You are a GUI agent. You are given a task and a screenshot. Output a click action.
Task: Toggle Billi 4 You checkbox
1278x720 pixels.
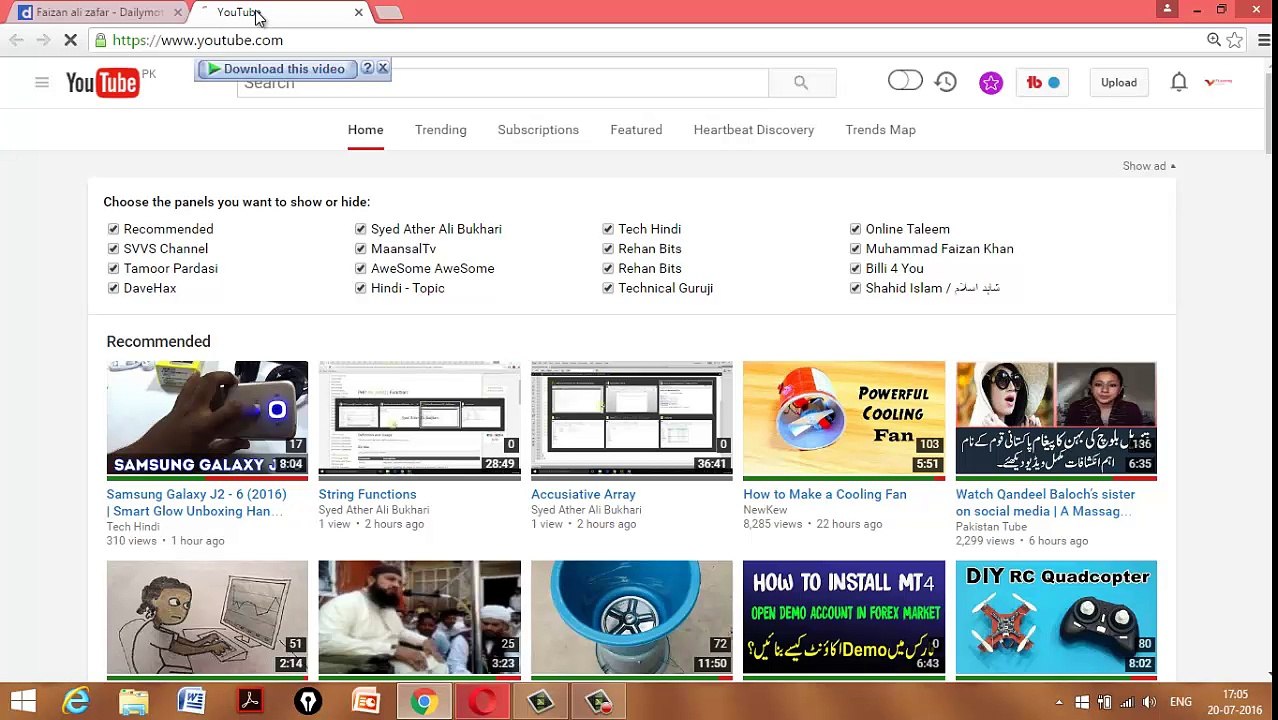(x=855, y=268)
